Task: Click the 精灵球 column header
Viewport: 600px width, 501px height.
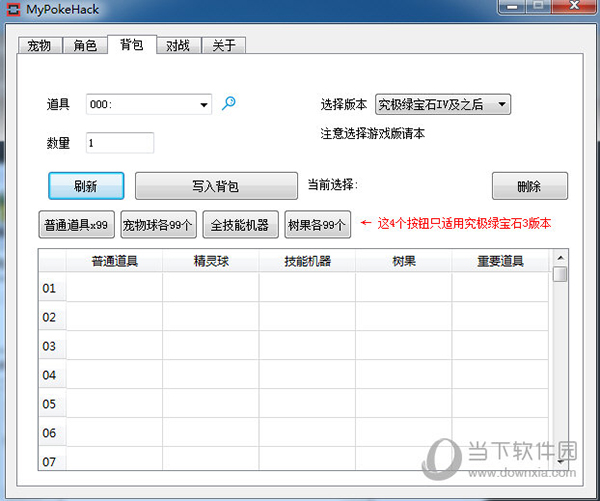Action: click(210, 262)
